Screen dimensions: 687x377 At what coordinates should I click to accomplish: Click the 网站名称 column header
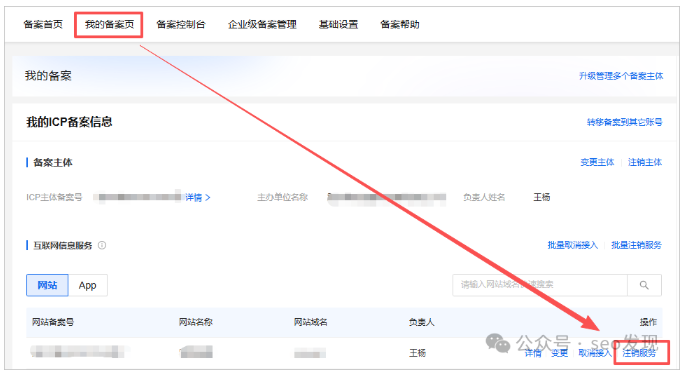click(x=195, y=322)
